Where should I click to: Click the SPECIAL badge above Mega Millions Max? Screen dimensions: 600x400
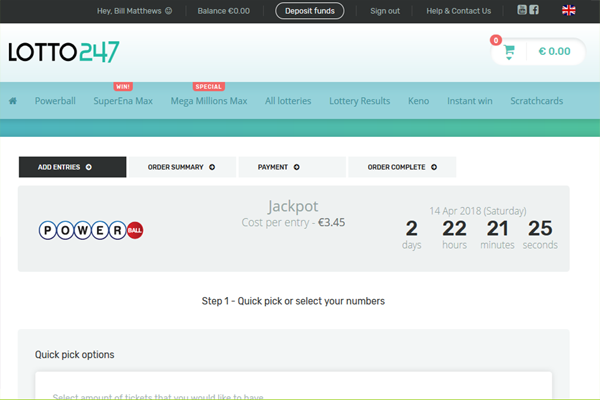(209, 87)
